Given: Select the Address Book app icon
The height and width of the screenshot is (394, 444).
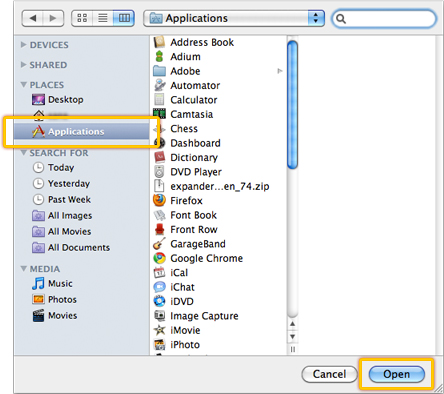Looking at the screenshot, I should 159,42.
